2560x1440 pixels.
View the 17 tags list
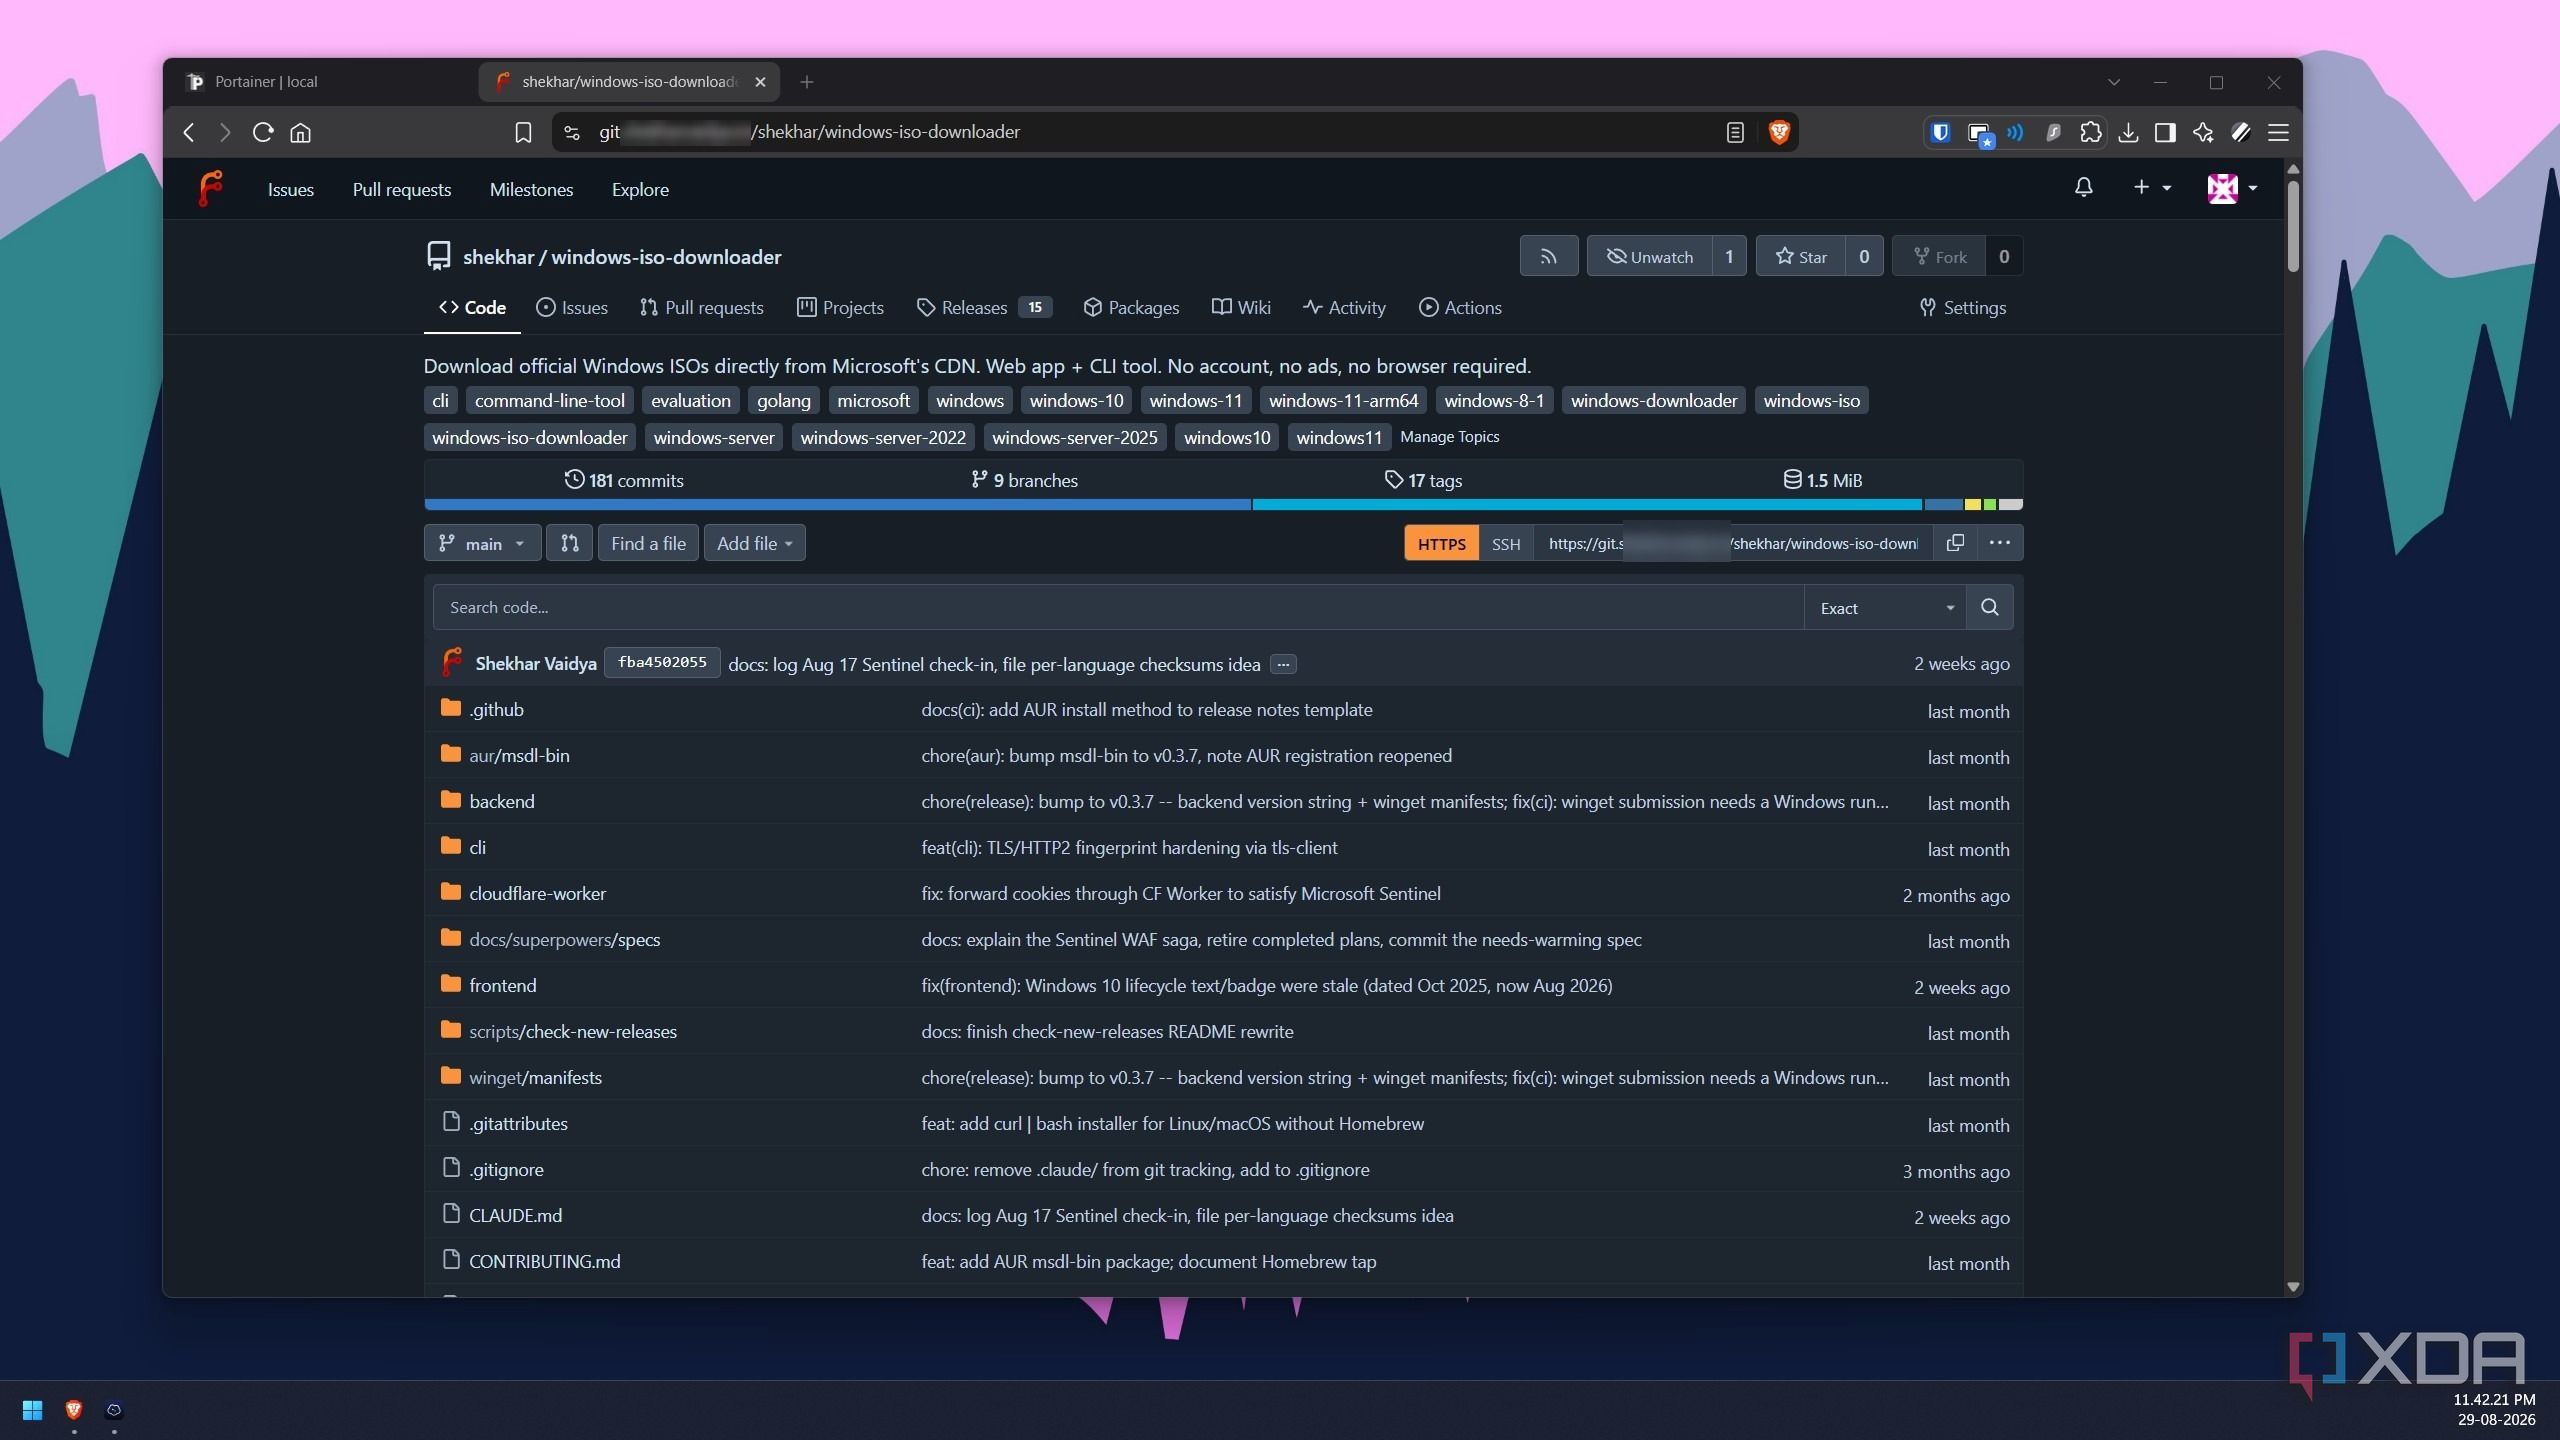tap(1423, 480)
